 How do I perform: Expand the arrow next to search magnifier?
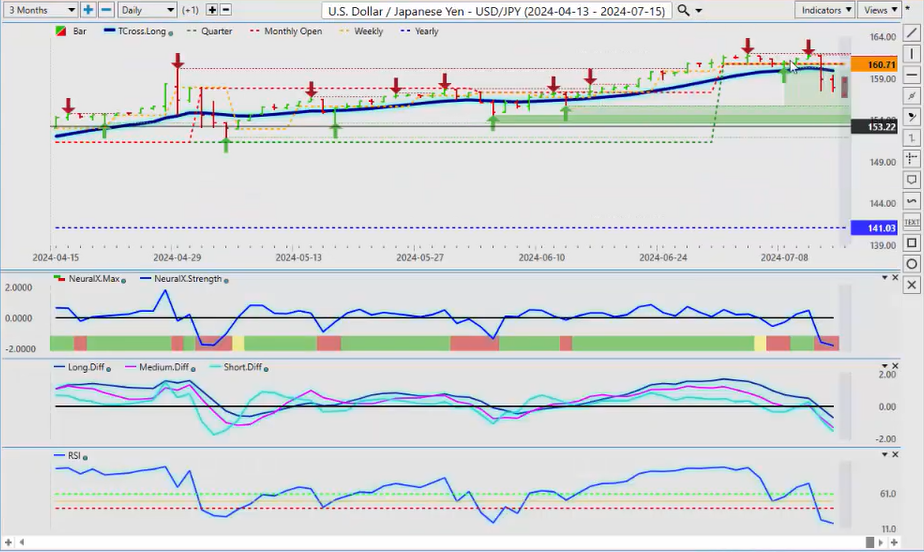[699, 11]
